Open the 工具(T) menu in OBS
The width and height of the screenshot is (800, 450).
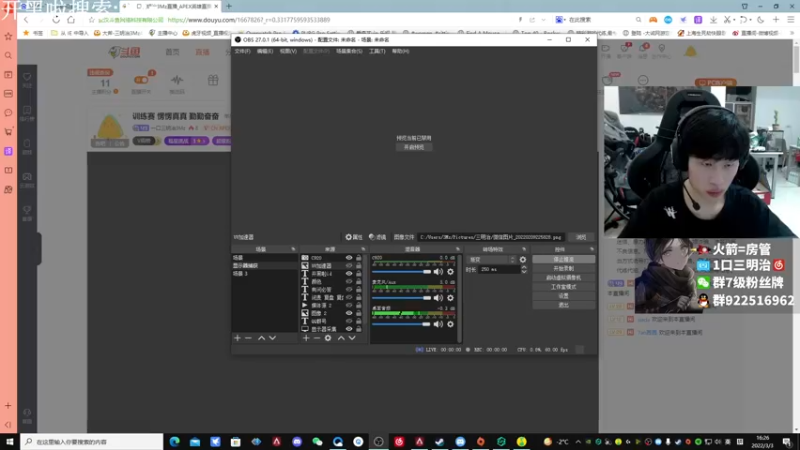[x=377, y=51]
